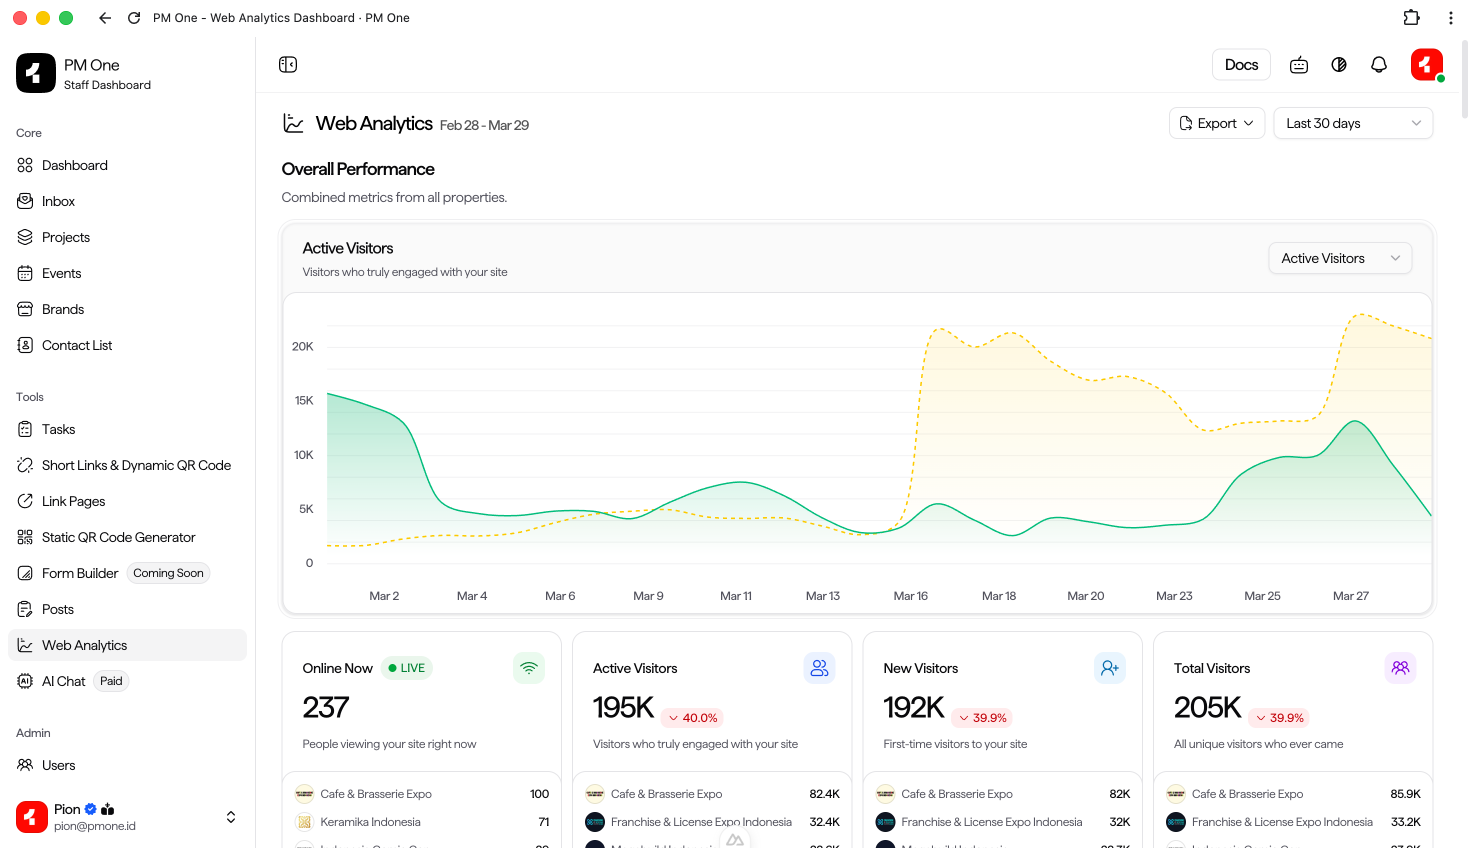Select the Short Links & Dynamic QR Code tool
Viewport: 1470px width, 848px height.
(x=136, y=465)
